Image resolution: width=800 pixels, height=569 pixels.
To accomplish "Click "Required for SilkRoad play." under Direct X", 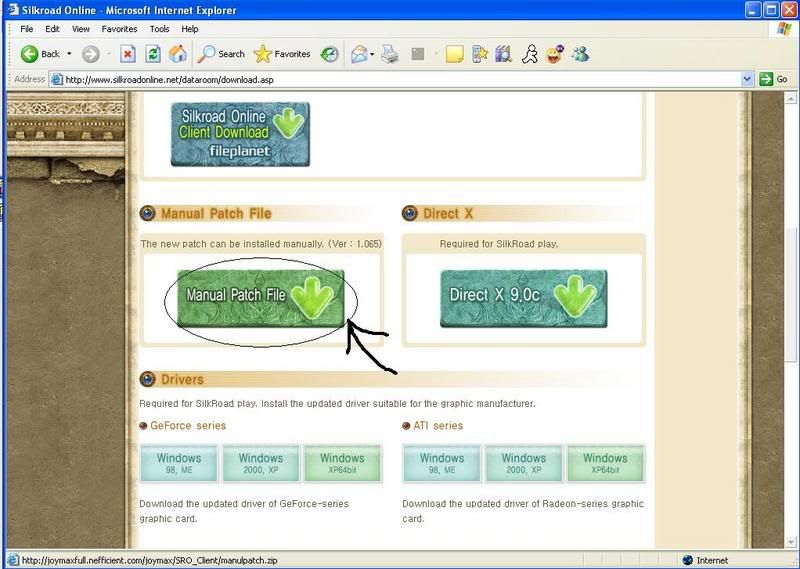I will click(499, 244).
